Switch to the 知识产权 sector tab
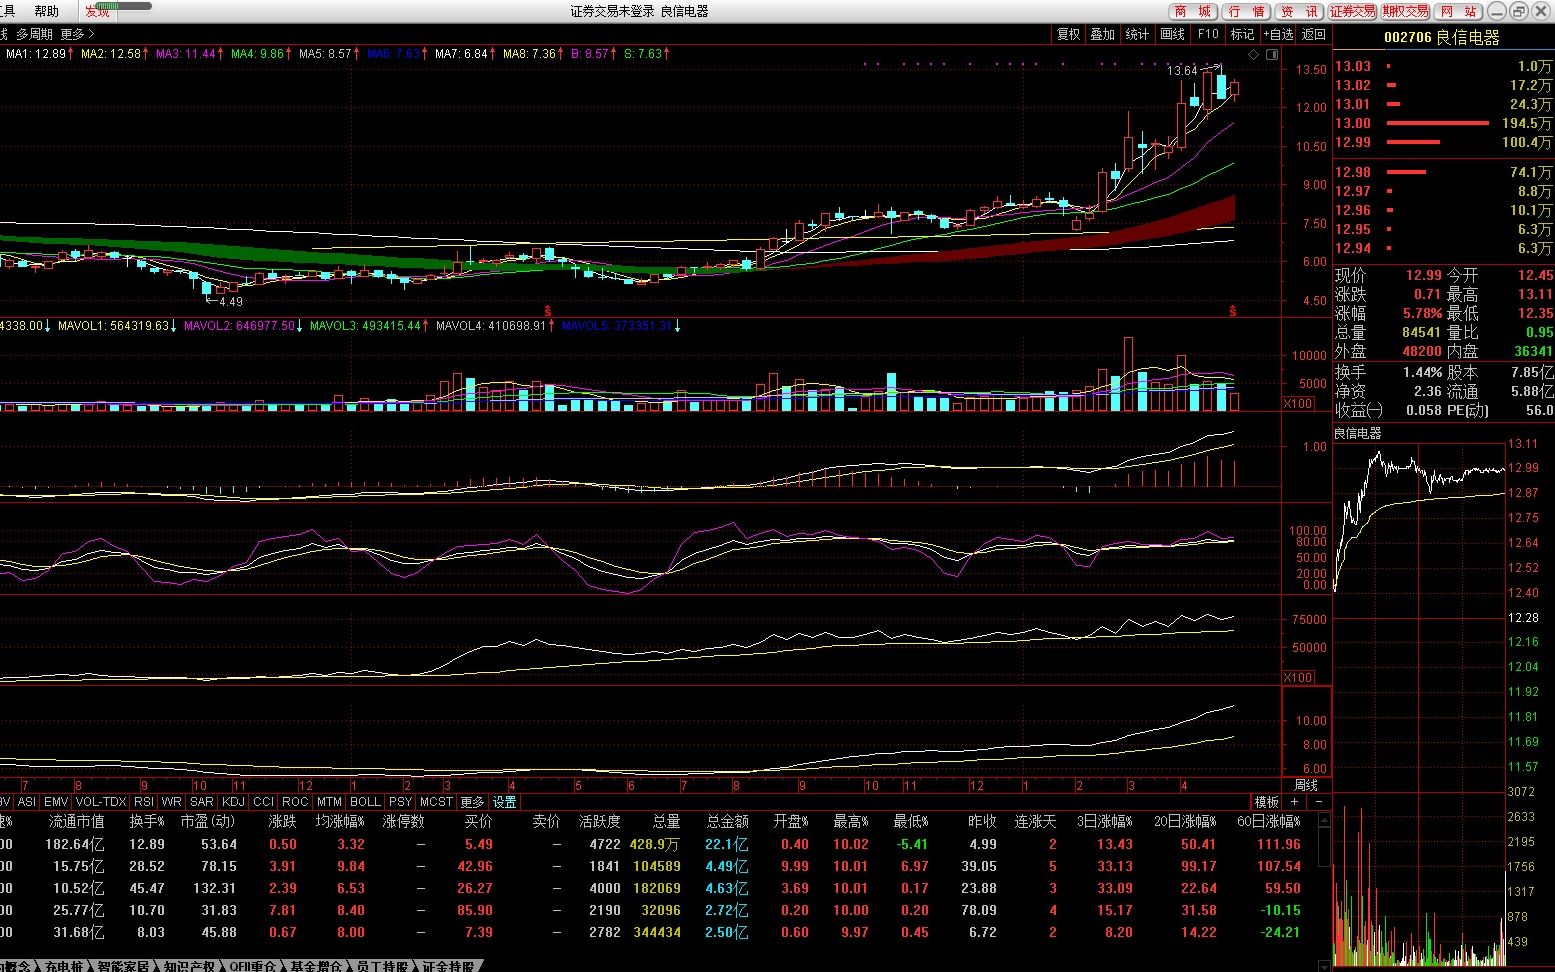Viewport: 1555px width, 972px height. [190, 966]
